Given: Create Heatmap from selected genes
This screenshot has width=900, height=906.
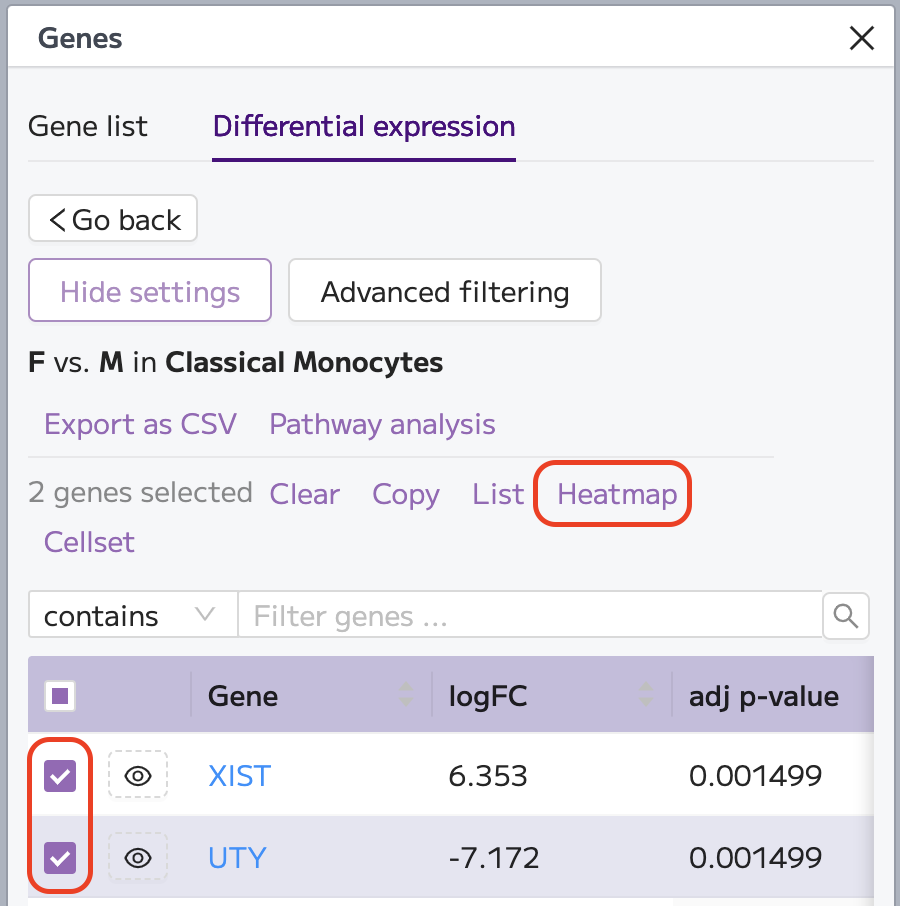Looking at the screenshot, I should point(617,494).
